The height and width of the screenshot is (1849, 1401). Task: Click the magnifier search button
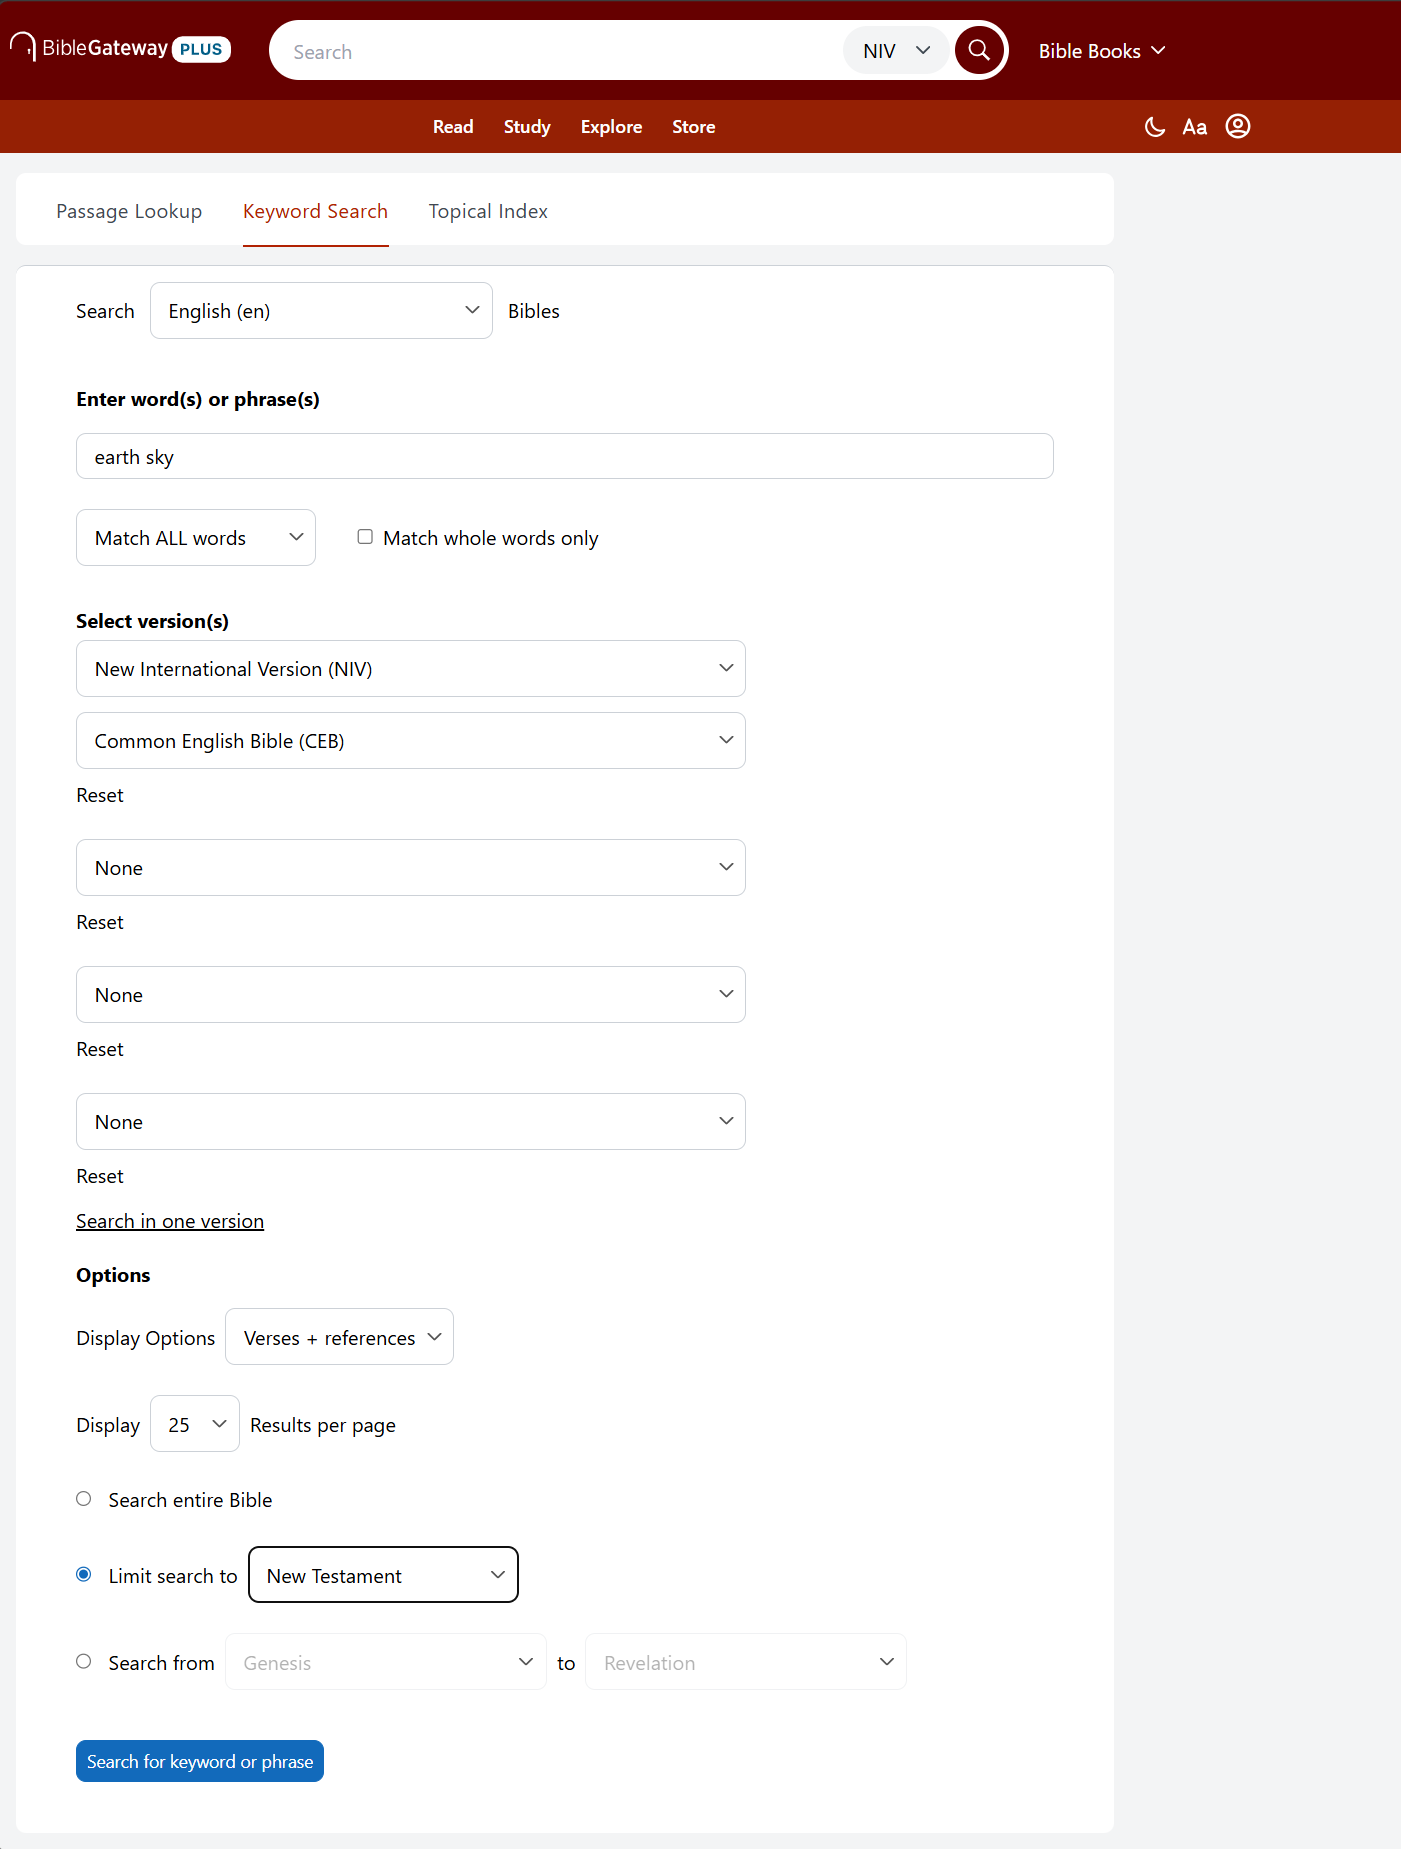tap(979, 50)
